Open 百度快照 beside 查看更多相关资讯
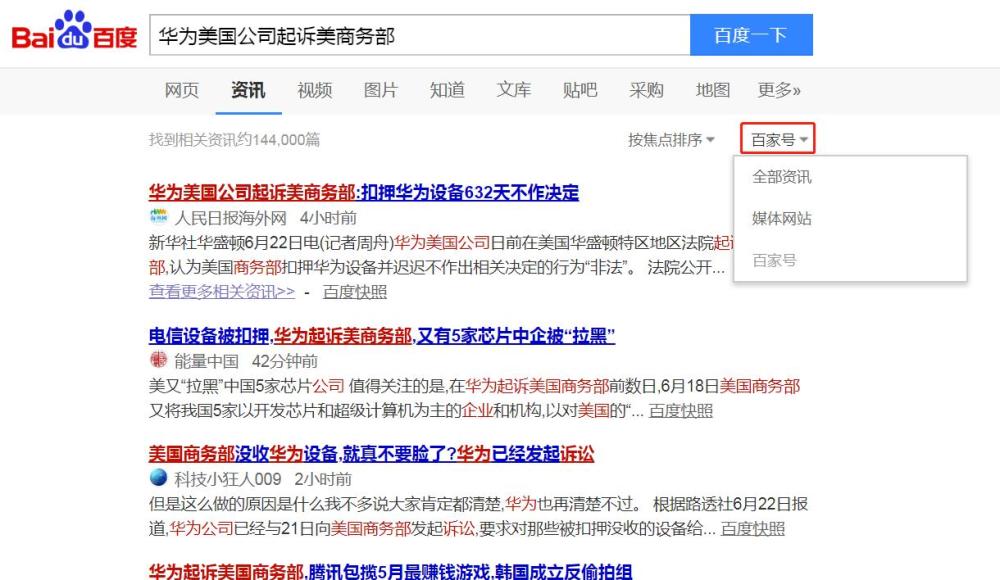 click(355, 292)
